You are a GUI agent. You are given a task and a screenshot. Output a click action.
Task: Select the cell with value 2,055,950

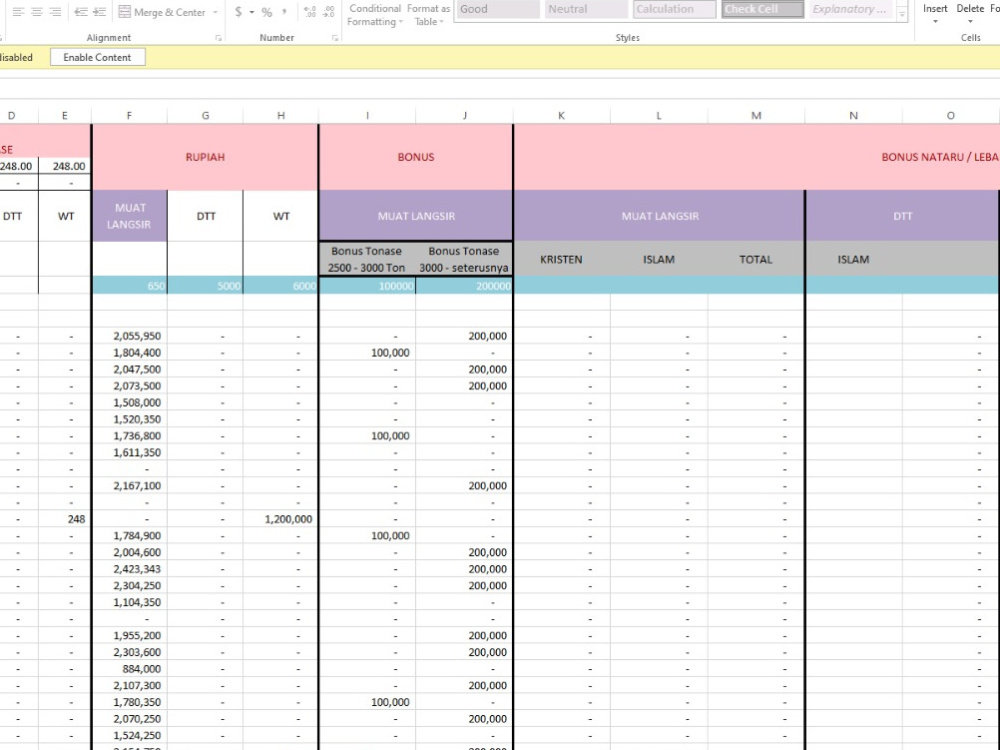click(129, 336)
